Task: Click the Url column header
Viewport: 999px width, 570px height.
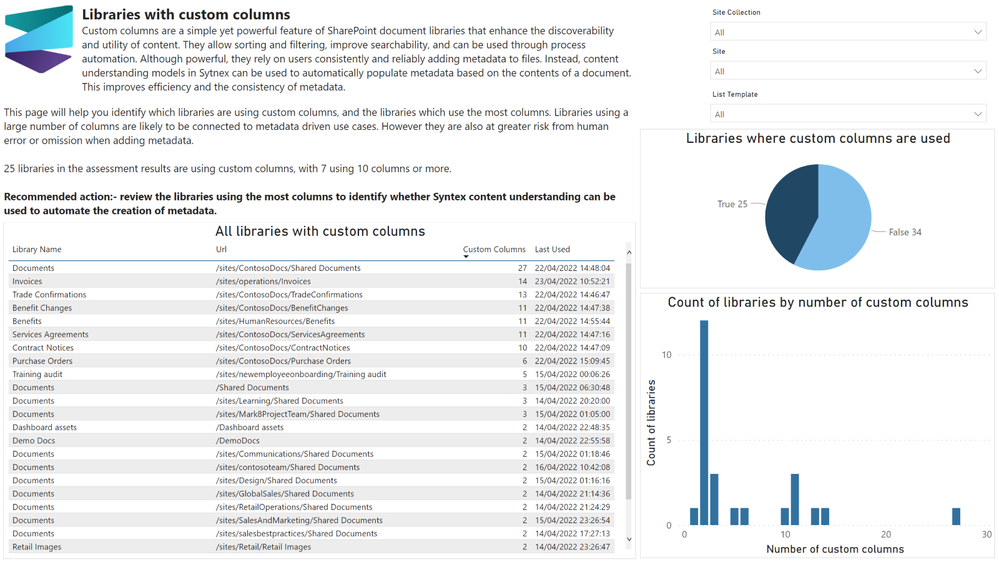Action: 221,250
